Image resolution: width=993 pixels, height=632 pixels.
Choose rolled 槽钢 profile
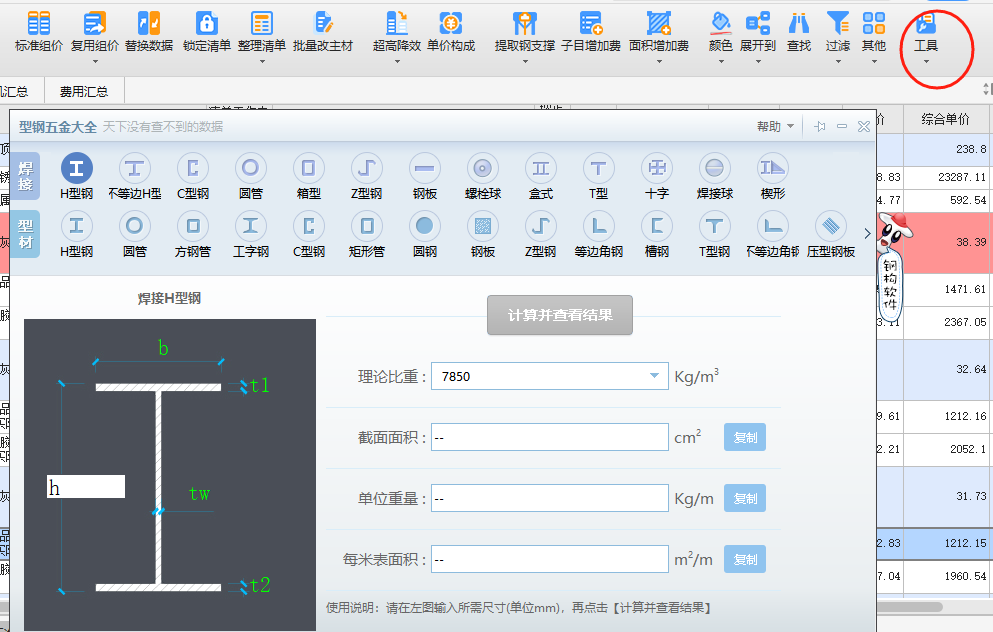pyautogui.click(x=657, y=234)
